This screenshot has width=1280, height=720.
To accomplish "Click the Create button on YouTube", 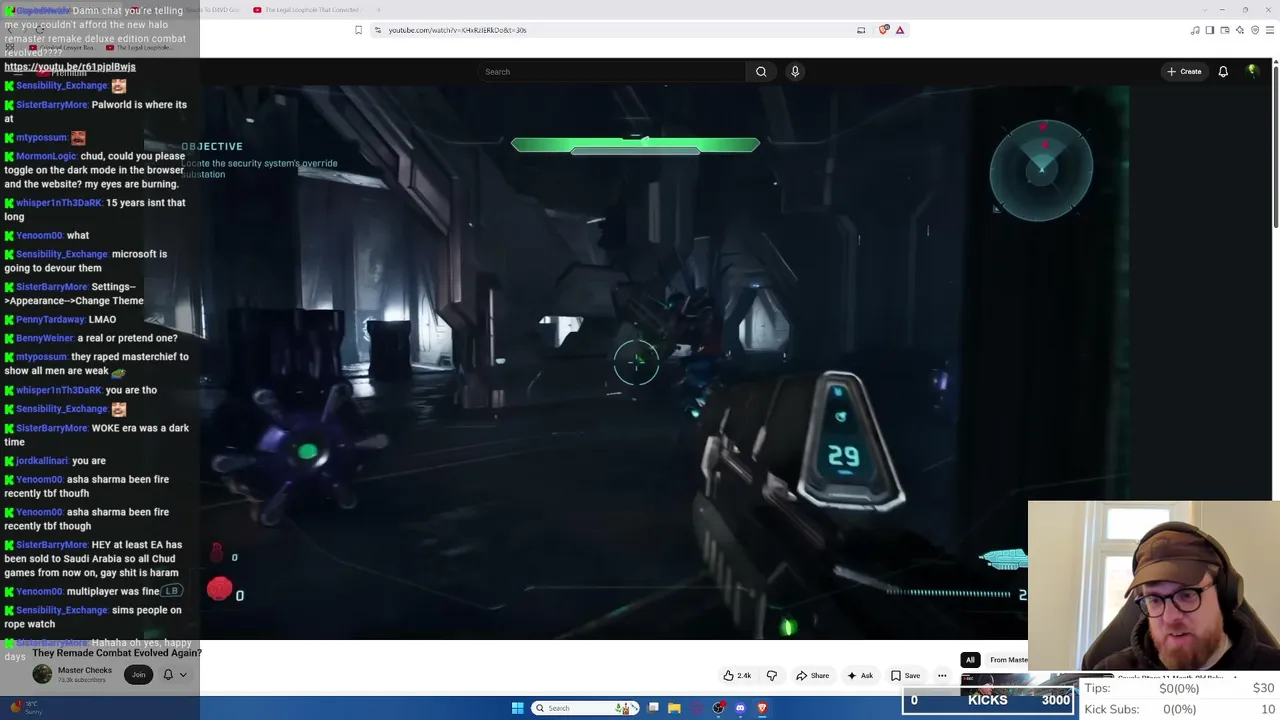I will click(1184, 72).
